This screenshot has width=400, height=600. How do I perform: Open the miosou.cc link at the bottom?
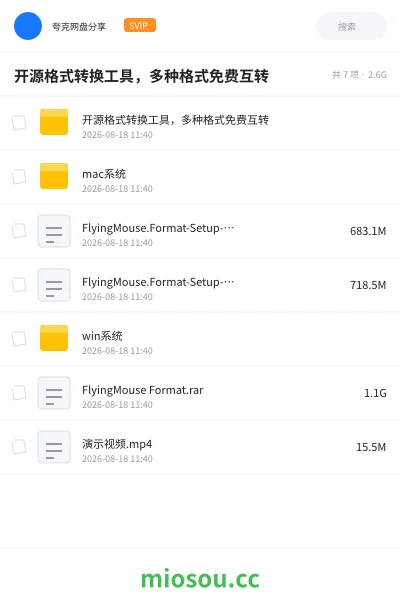[200, 579]
